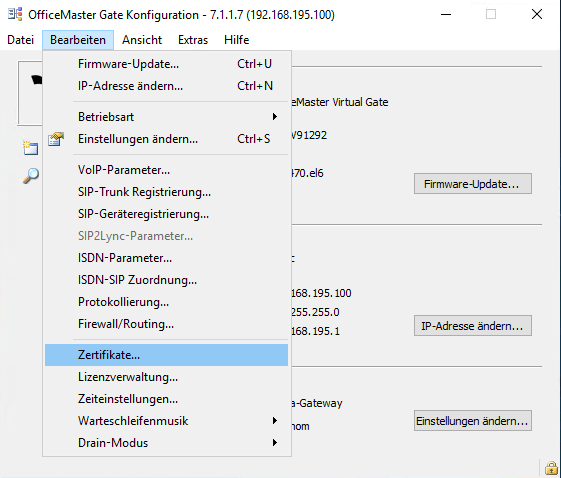This screenshot has height=478, width=561.
Task: Open VoIP-Parameter... from the menu
Action: point(166,170)
